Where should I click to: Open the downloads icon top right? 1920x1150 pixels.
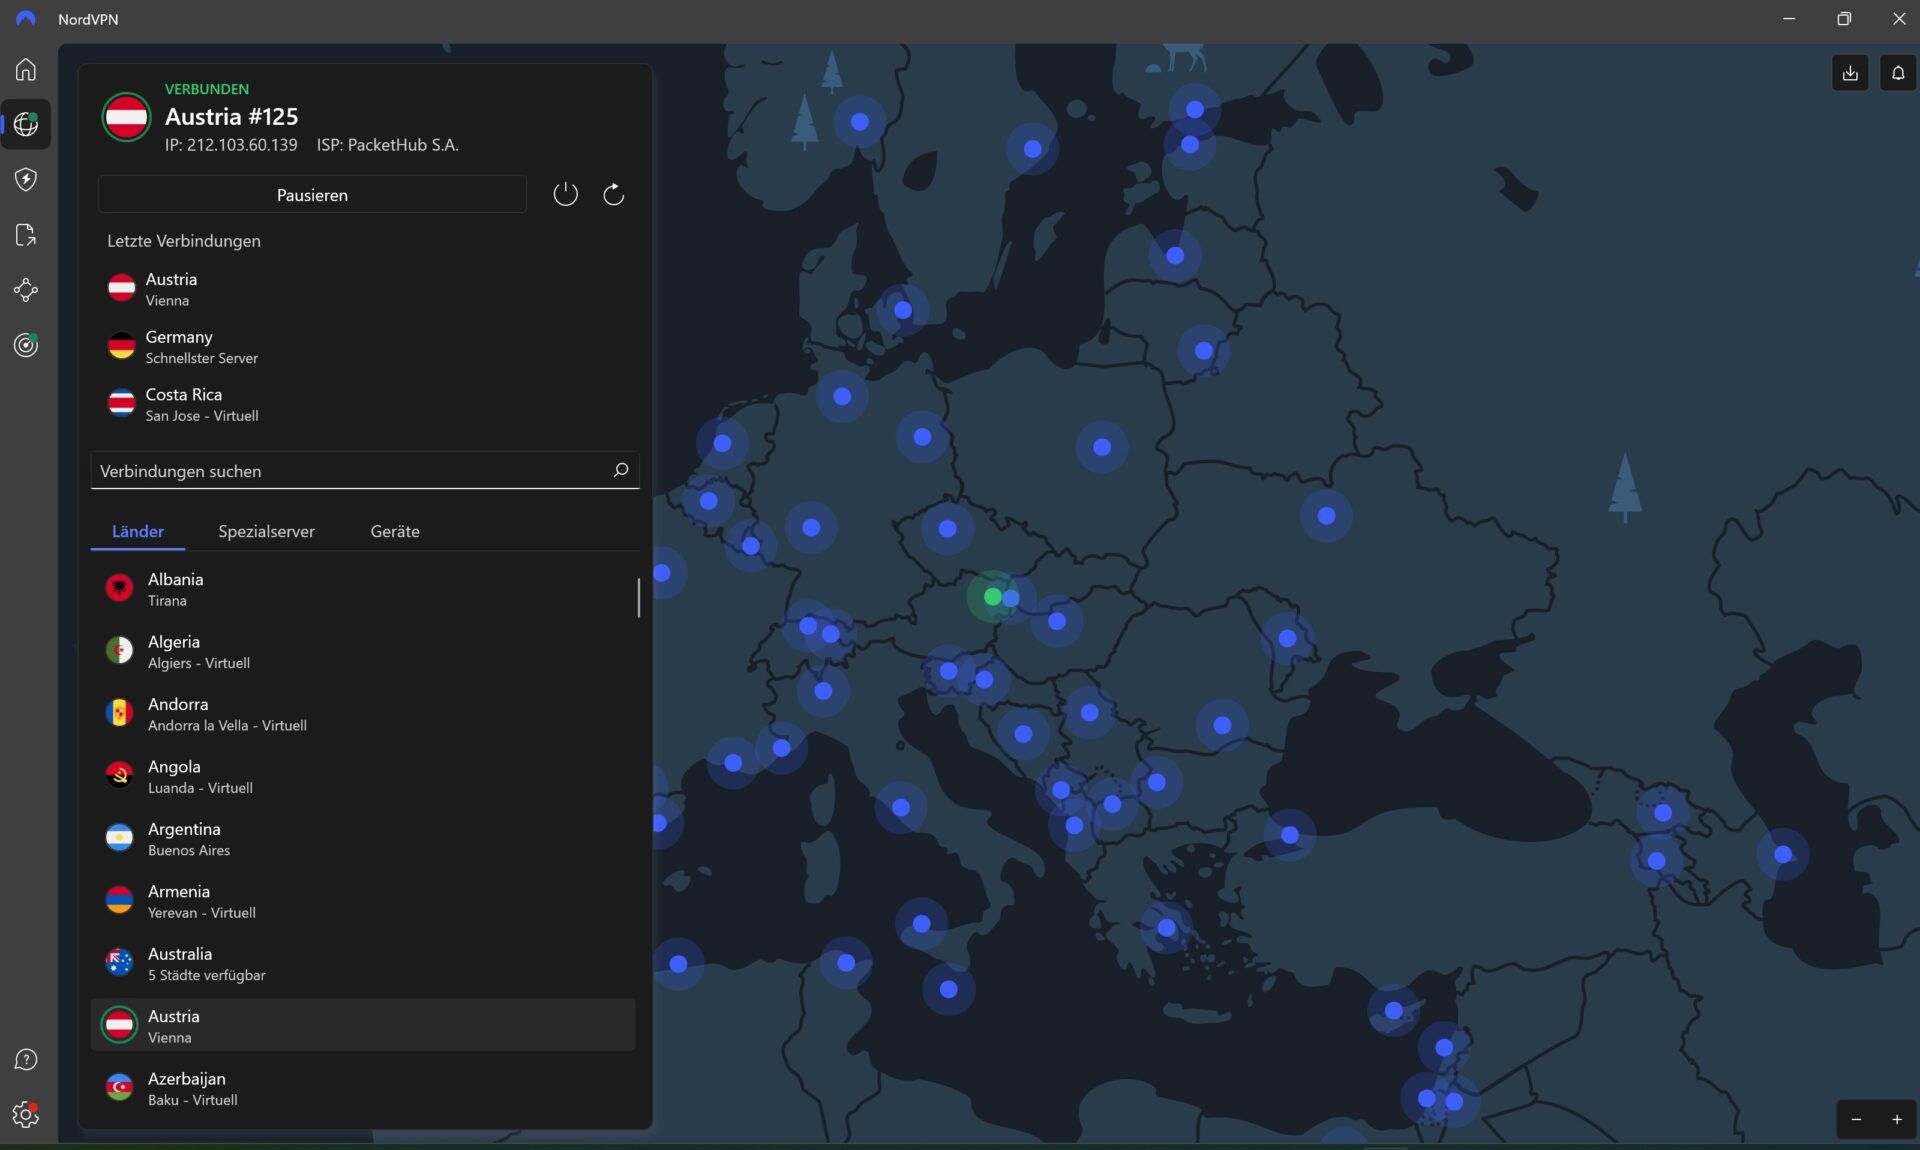1850,73
